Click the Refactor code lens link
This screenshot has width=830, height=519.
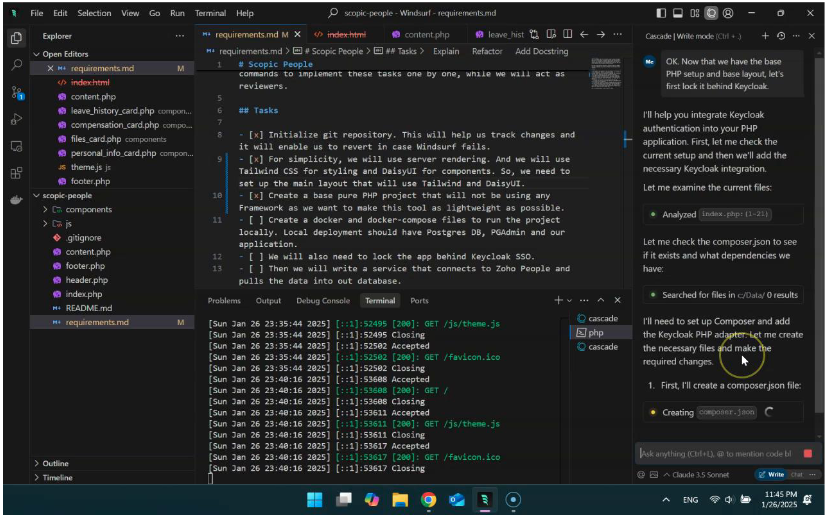coord(487,51)
